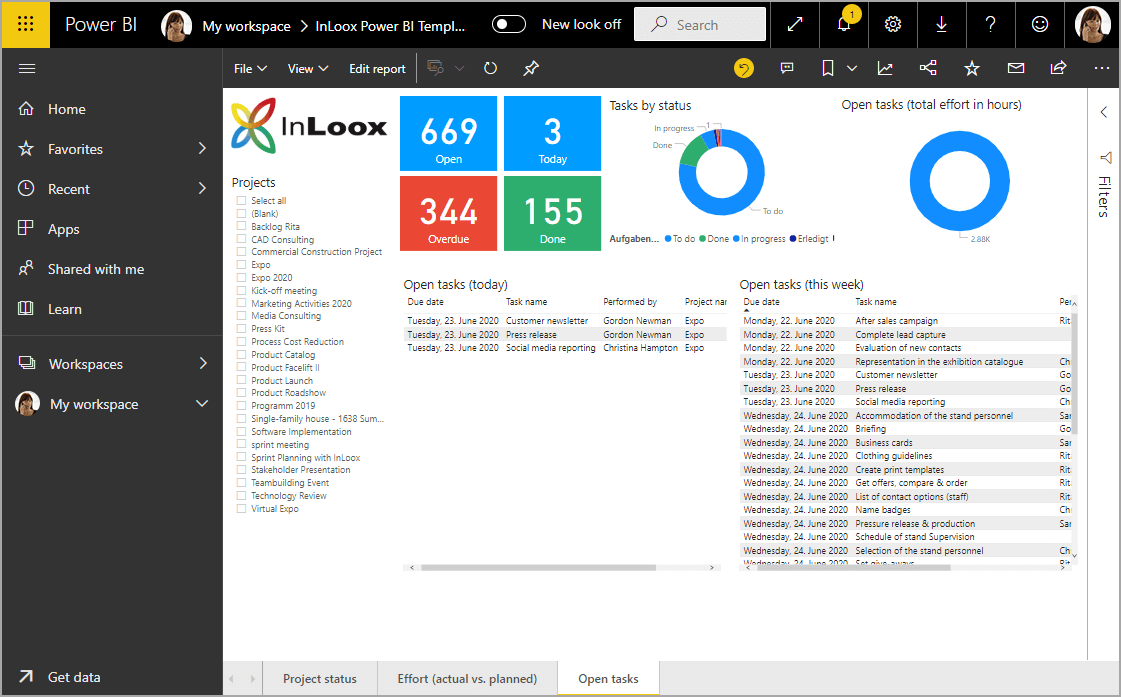Open the File dropdown menu
1121x697 pixels.
(250, 69)
